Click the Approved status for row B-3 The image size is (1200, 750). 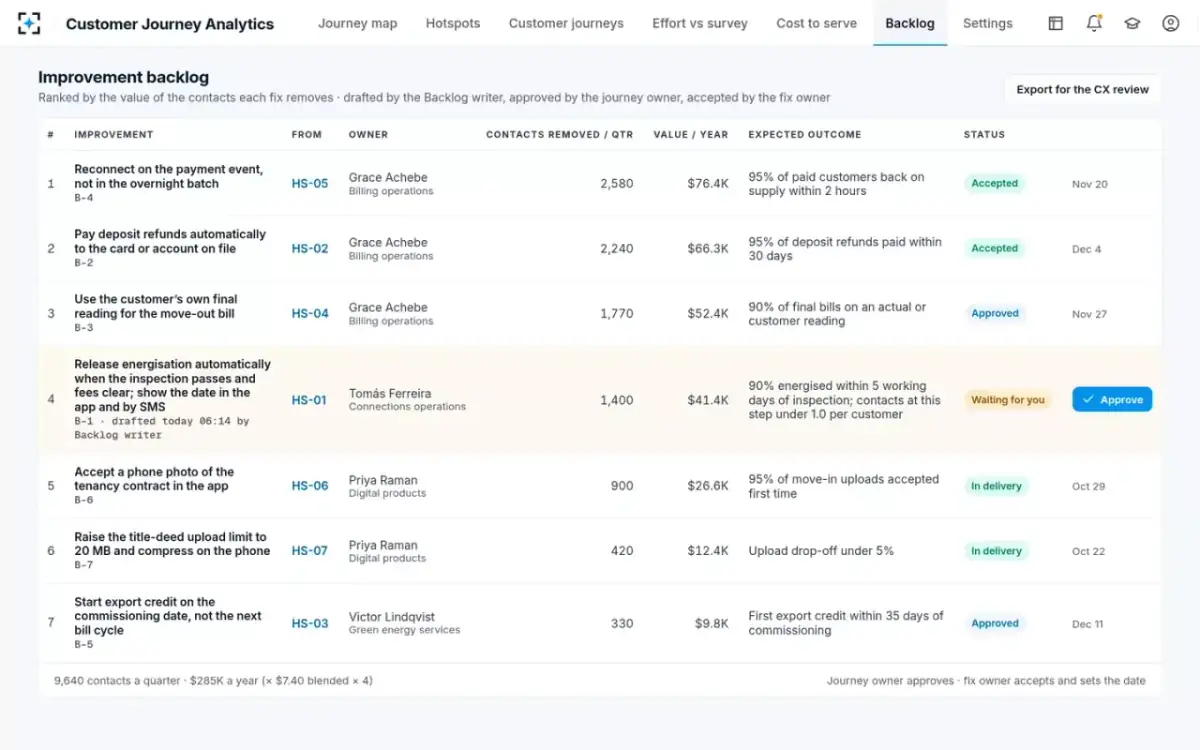[995, 314]
